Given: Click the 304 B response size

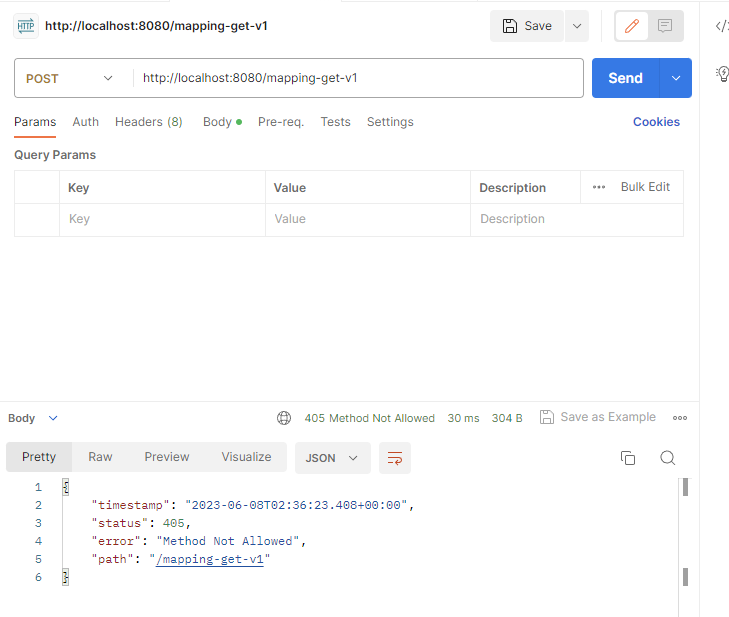Looking at the screenshot, I should coord(507,418).
